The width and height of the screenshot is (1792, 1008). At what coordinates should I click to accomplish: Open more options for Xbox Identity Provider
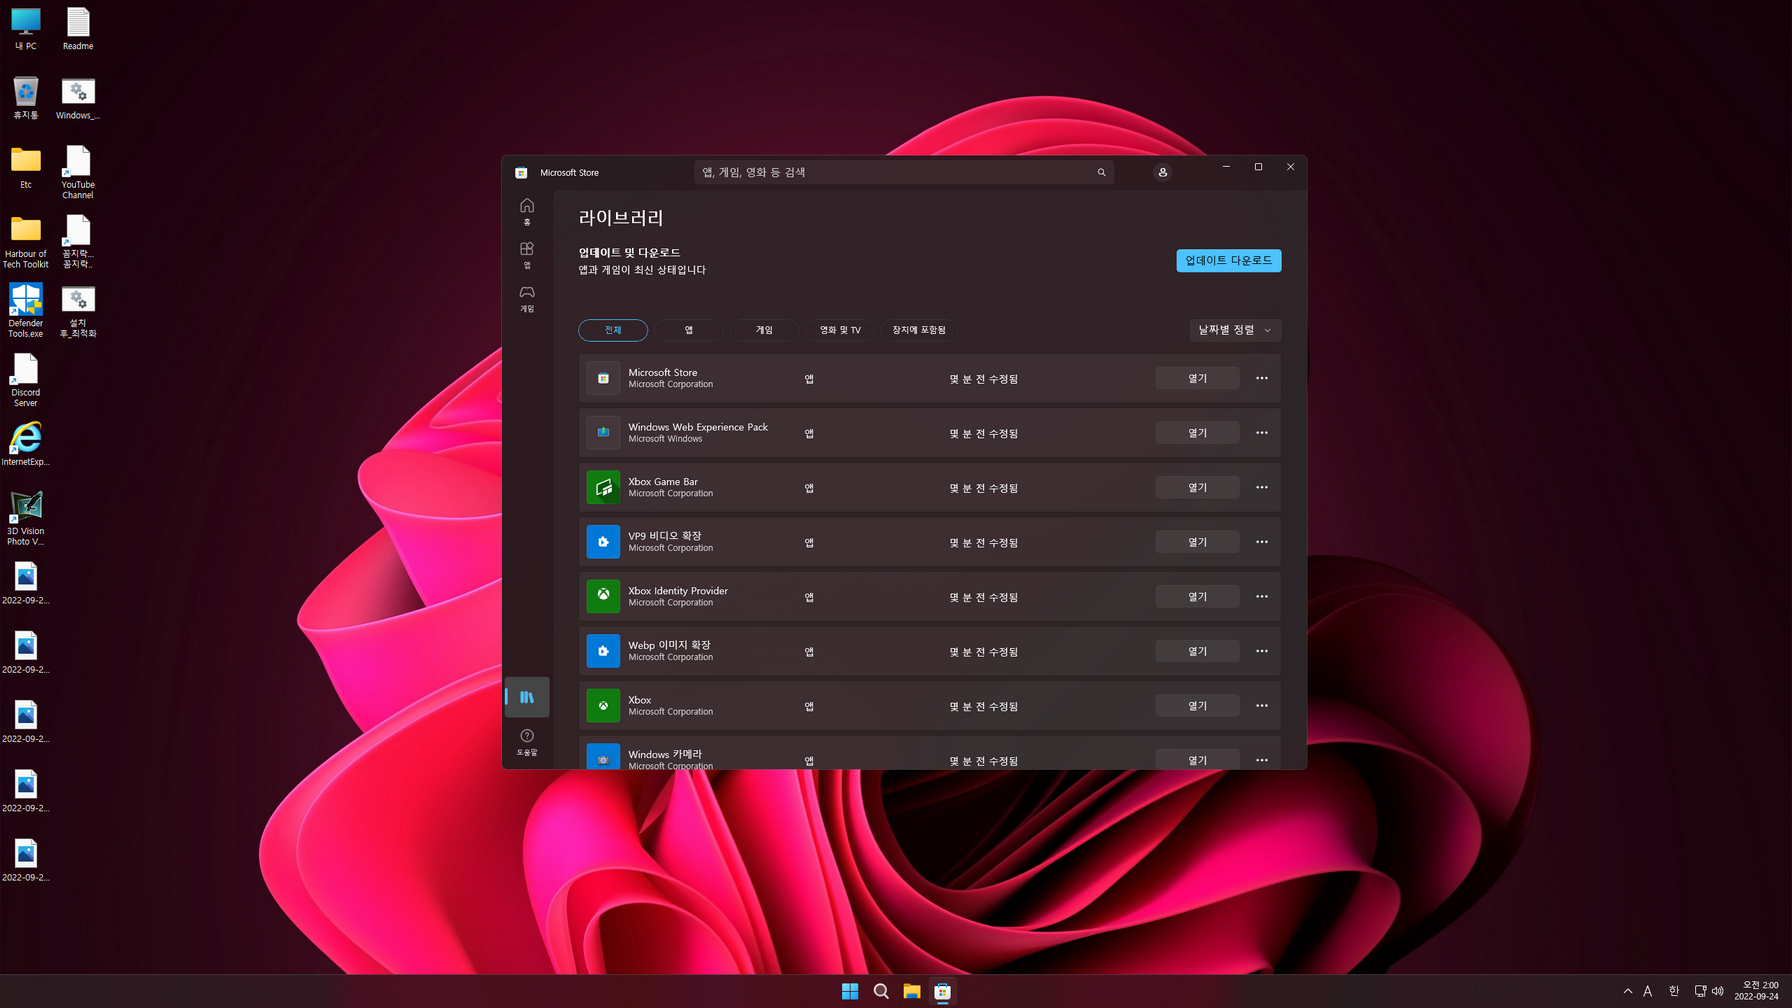click(x=1262, y=596)
